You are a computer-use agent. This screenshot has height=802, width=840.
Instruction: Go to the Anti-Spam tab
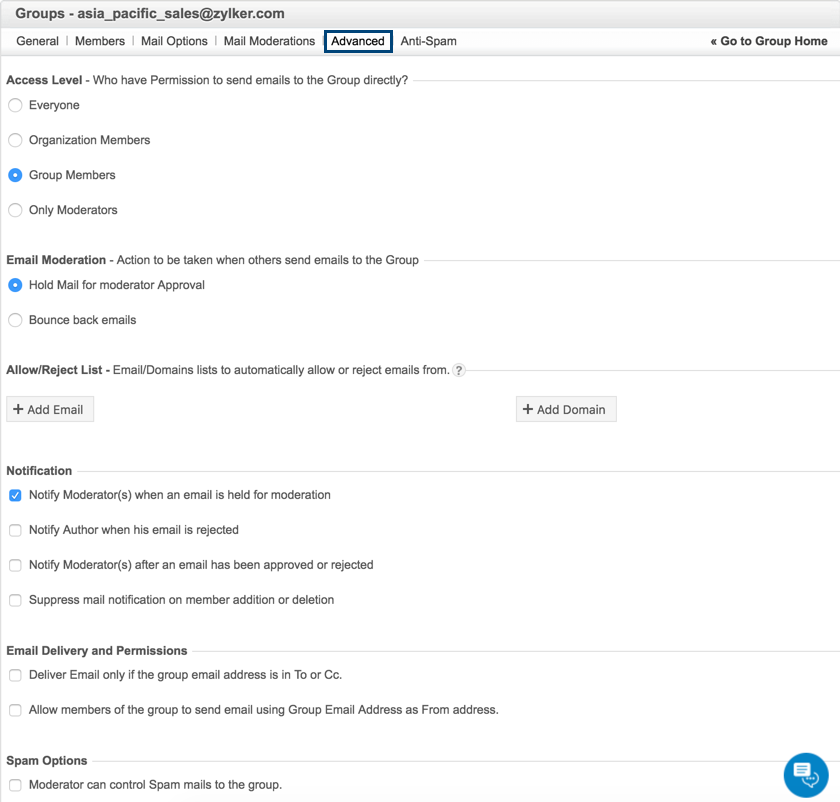coord(429,41)
